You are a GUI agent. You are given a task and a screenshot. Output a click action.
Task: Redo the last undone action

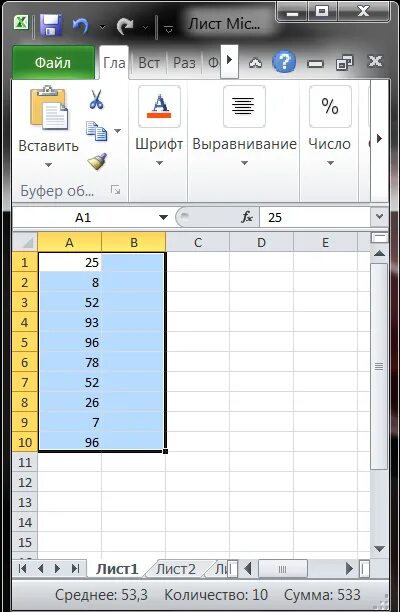125,26
